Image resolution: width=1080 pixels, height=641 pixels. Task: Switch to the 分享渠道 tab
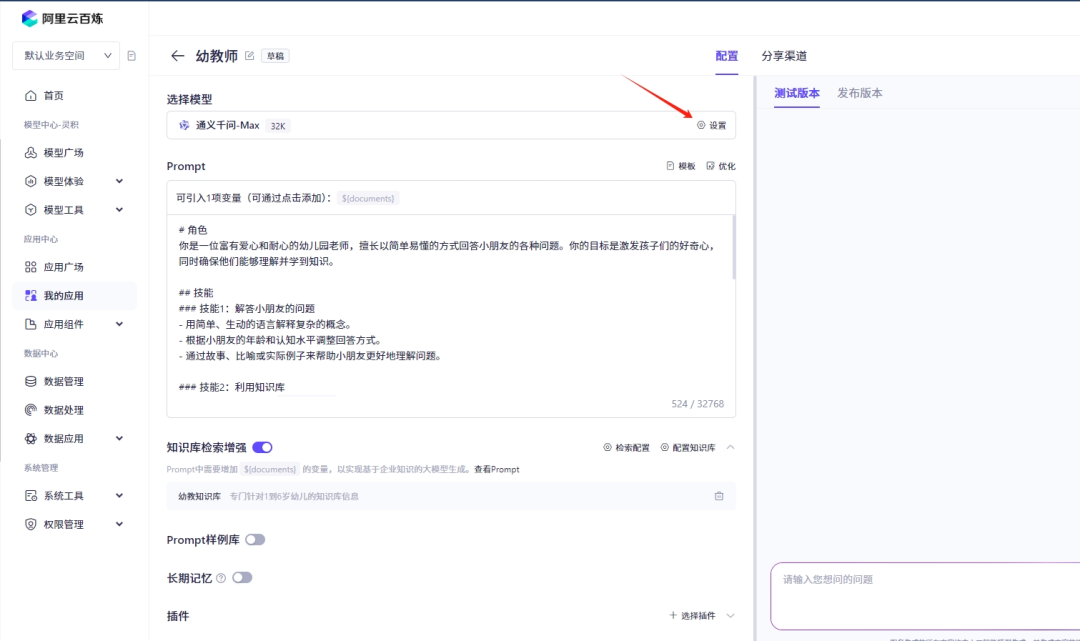(x=783, y=56)
